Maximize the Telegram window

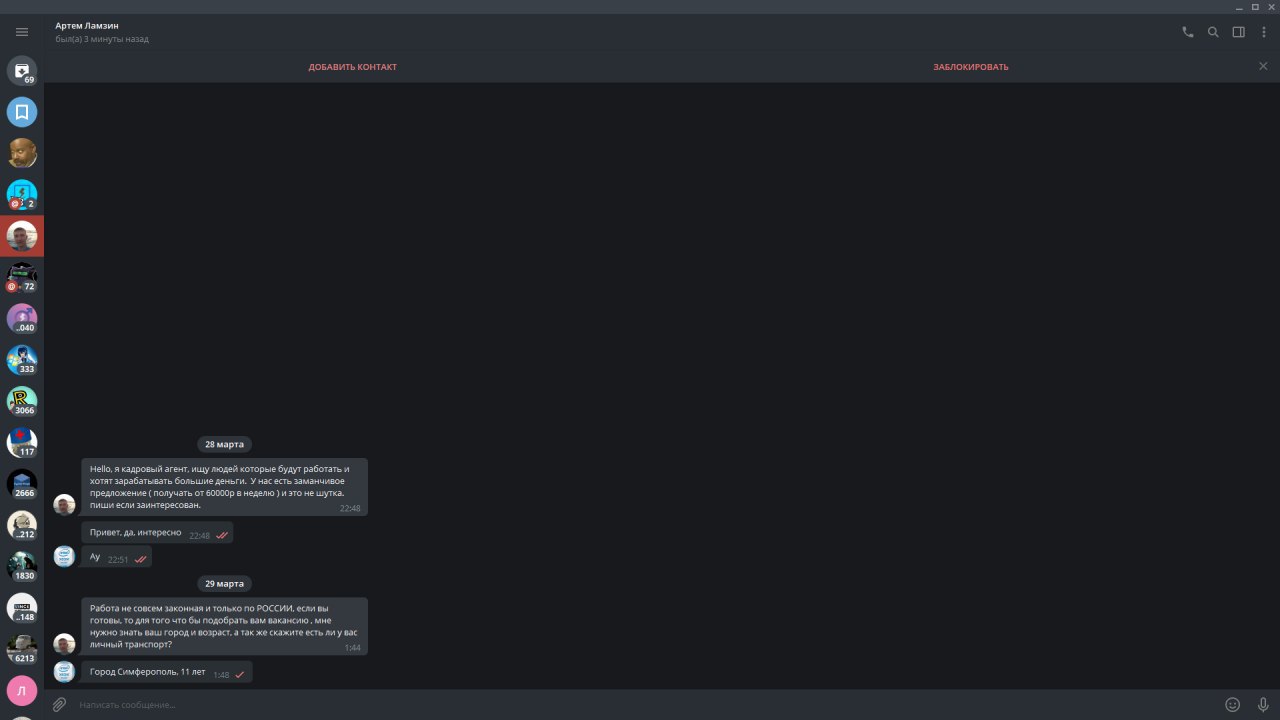coord(1255,6)
